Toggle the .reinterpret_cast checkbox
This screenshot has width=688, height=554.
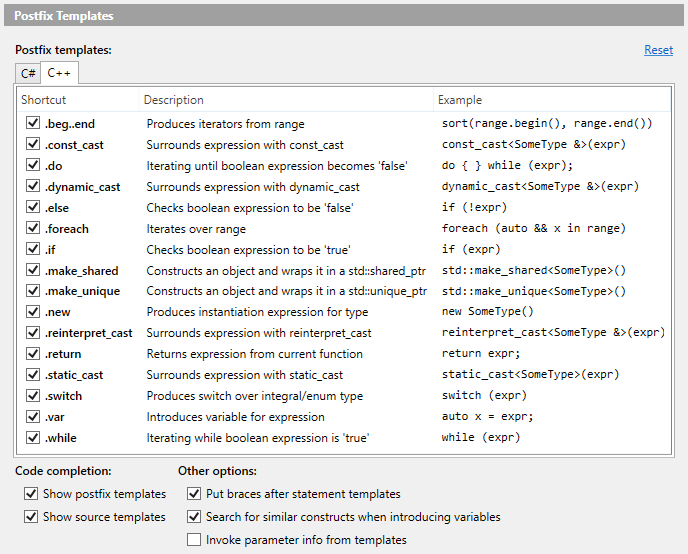tap(33, 333)
